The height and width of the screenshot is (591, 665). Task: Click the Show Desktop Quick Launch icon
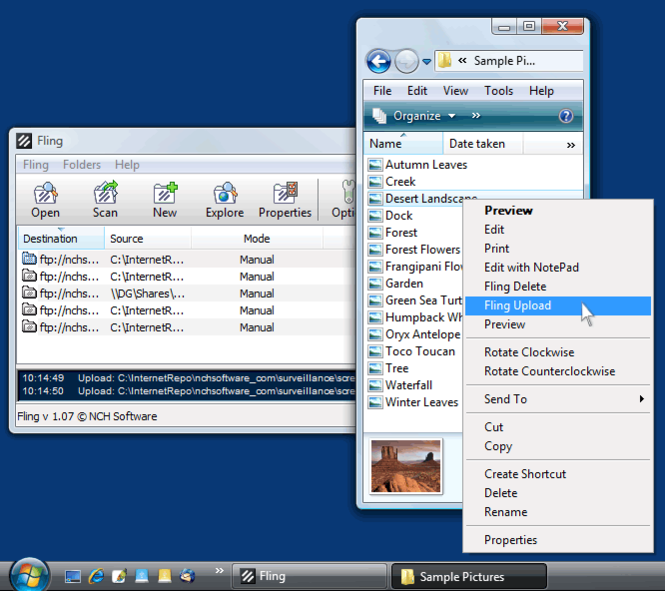(73, 576)
